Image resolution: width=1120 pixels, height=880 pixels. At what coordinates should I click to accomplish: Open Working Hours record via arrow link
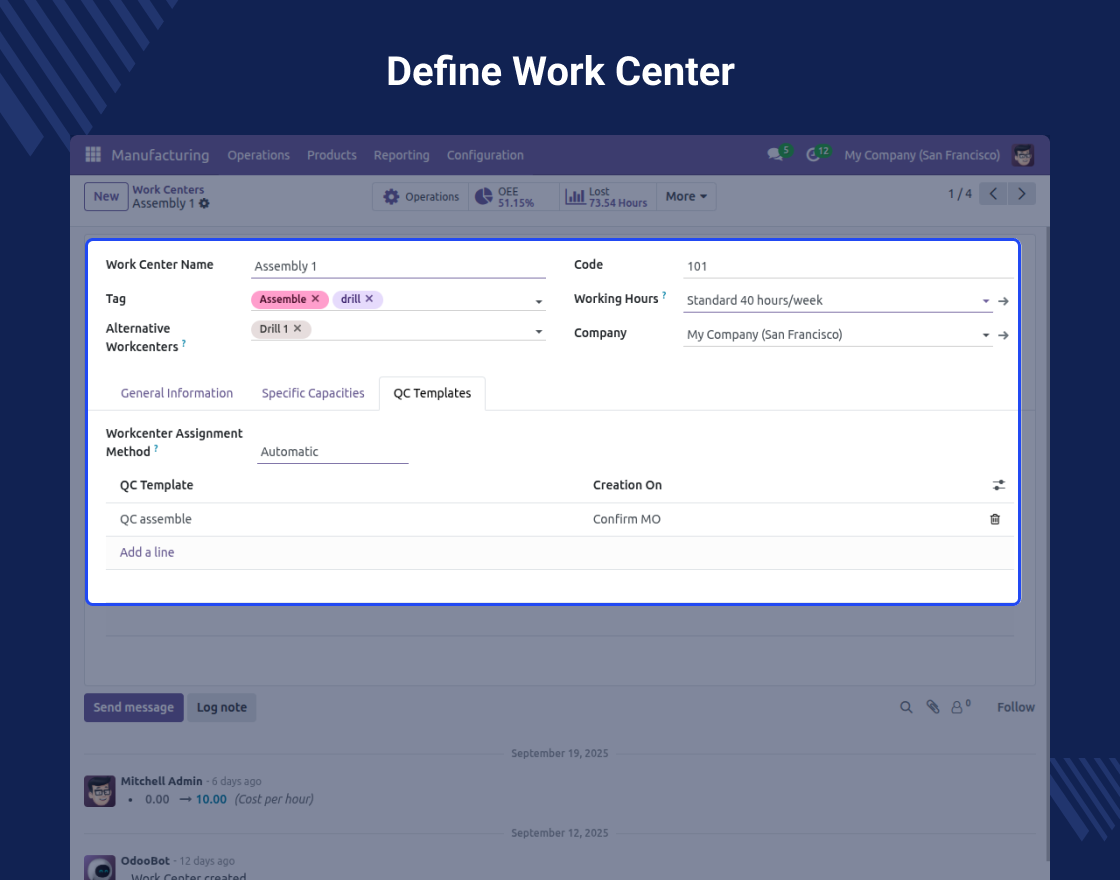(x=1004, y=301)
